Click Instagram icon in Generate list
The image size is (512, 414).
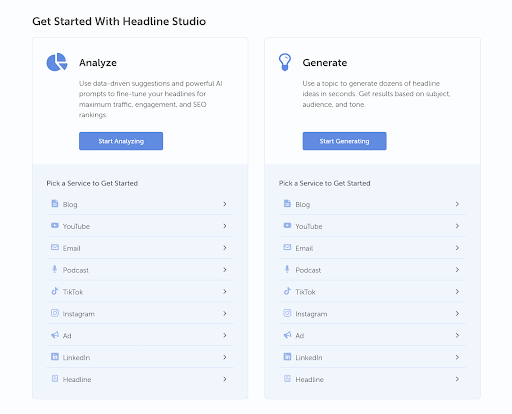pos(287,313)
